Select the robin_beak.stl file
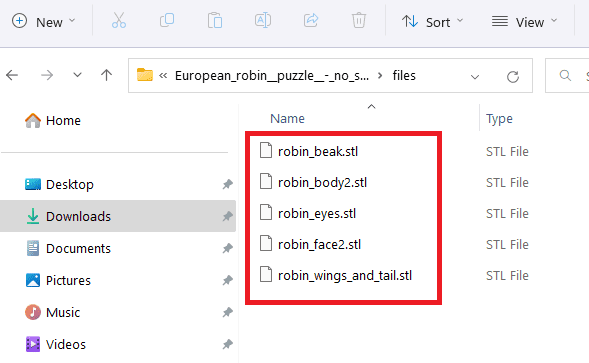This screenshot has height=363, width=589. 318,151
